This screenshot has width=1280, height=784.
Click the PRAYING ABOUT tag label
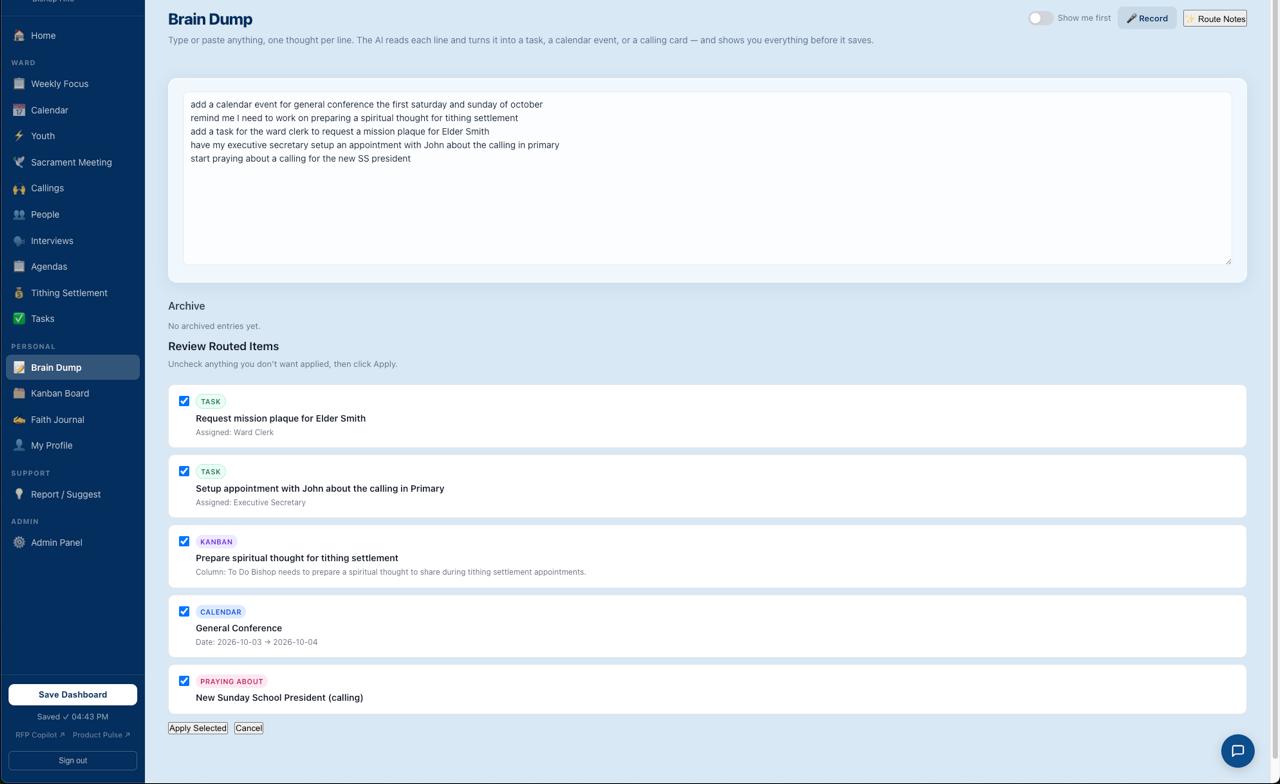pos(232,682)
